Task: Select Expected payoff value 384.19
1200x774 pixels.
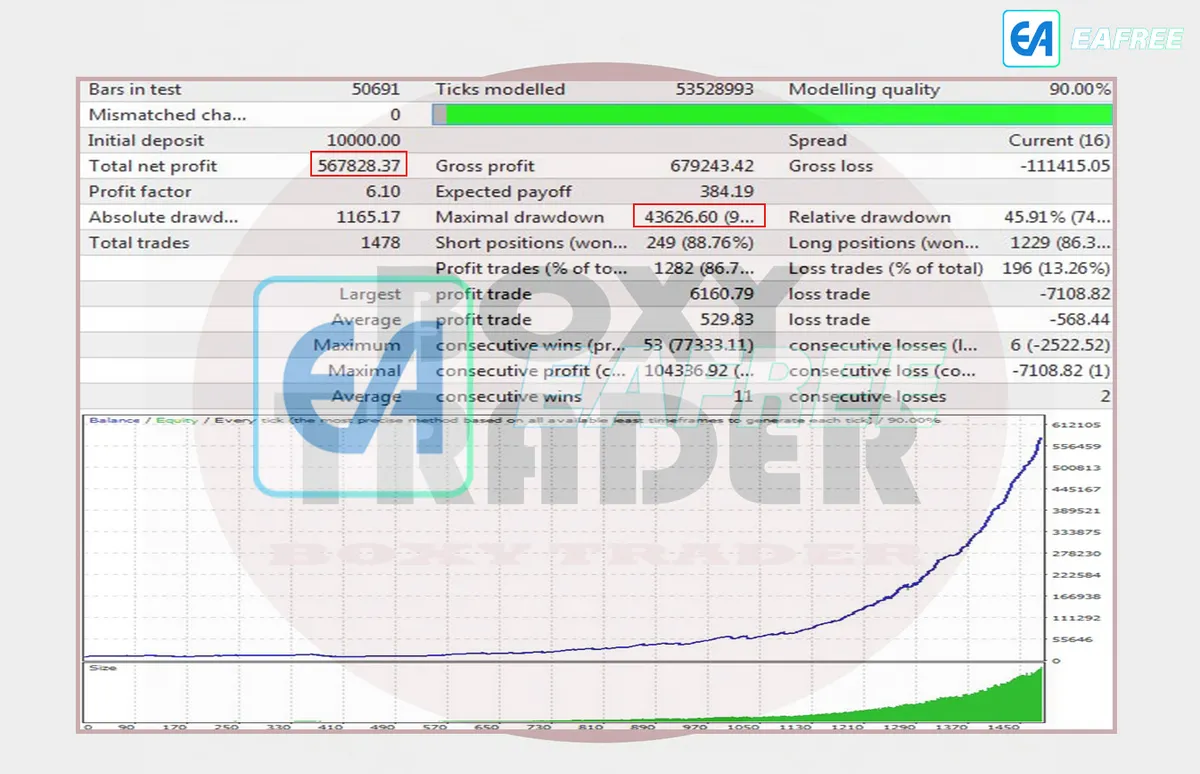Action: (x=726, y=192)
